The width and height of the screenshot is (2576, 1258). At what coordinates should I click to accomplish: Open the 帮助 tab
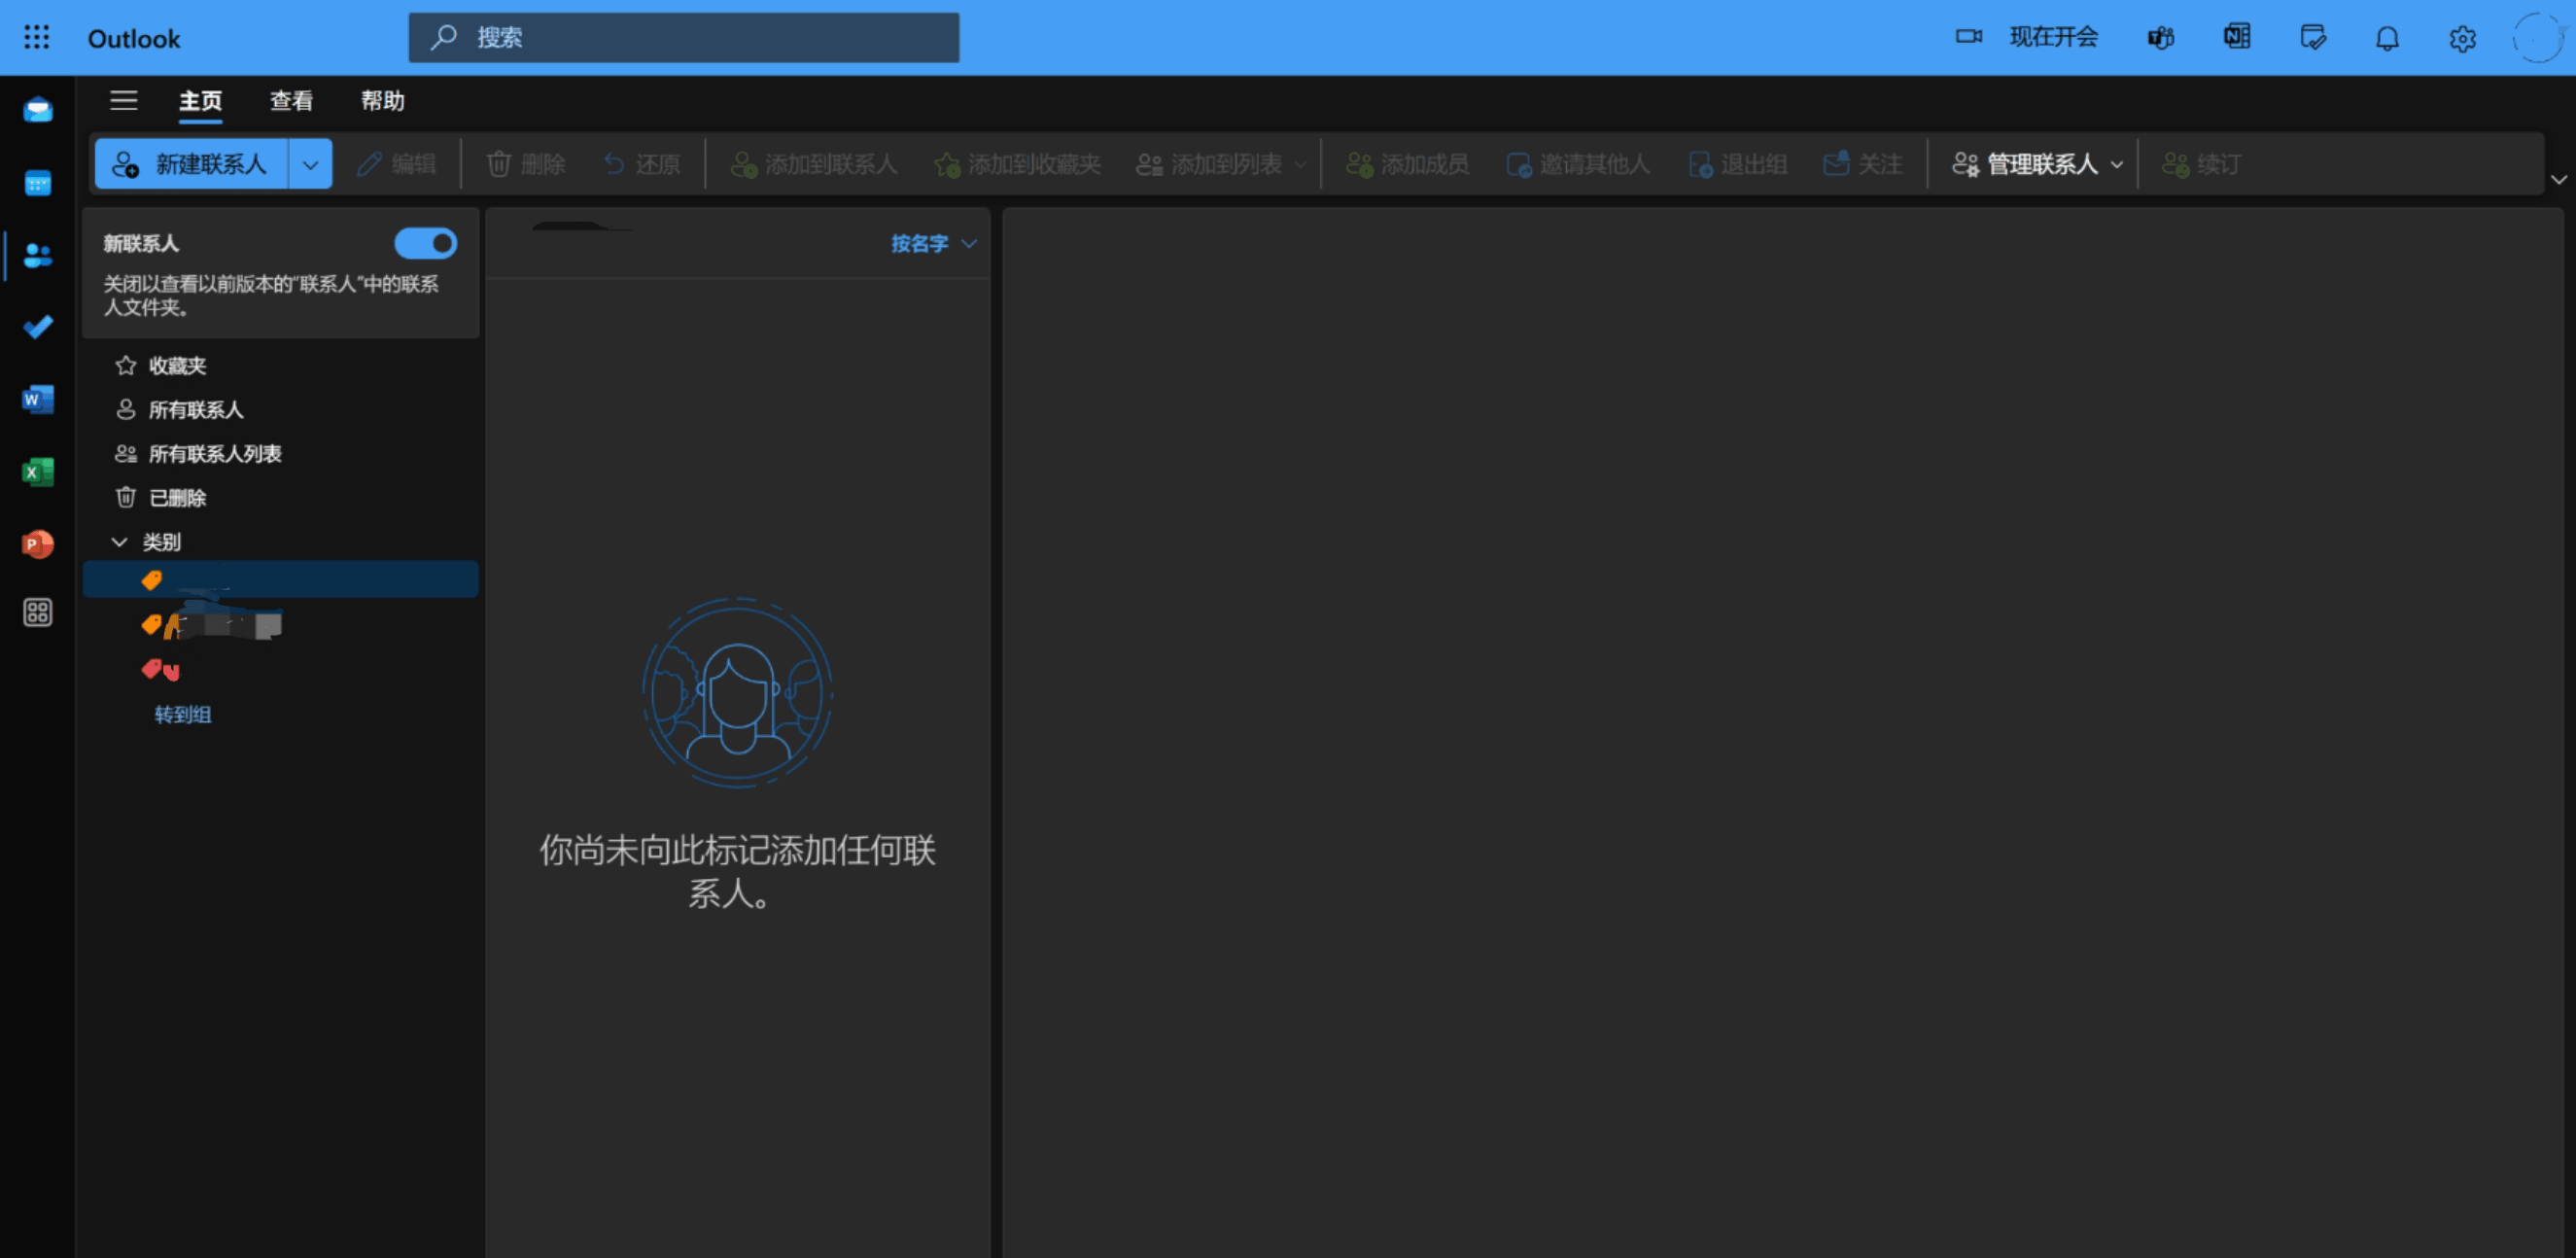tap(382, 100)
